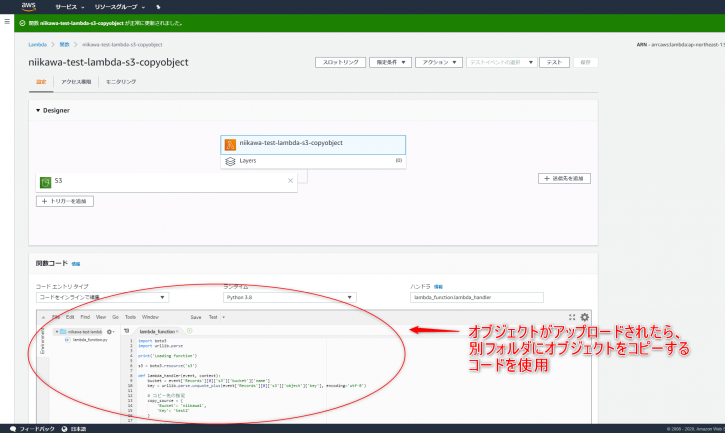Open the code entry type dropdown
The height and width of the screenshot is (433, 725).
[102, 297]
